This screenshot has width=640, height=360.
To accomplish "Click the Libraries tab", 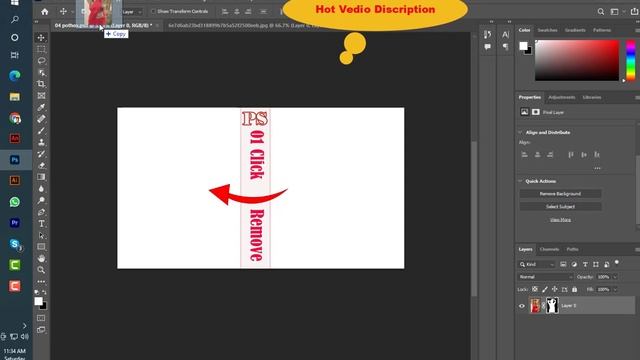I will point(592,97).
